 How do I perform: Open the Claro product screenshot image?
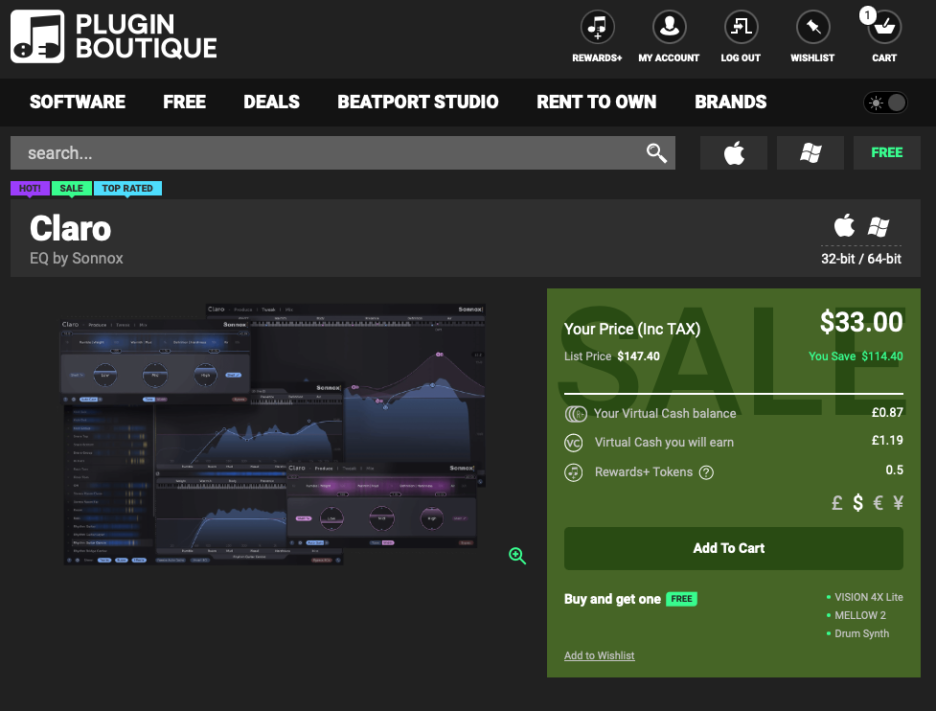275,434
